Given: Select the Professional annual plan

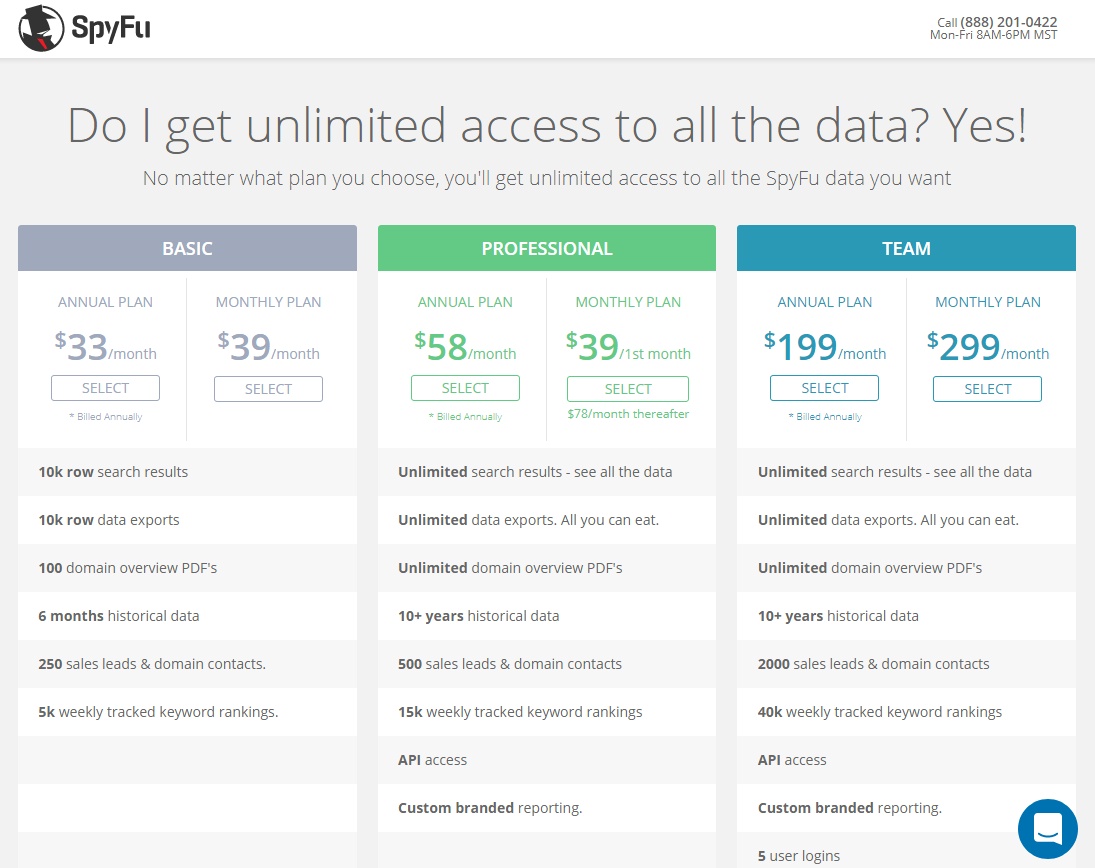Looking at the screenshot, I should pos(465,388).
